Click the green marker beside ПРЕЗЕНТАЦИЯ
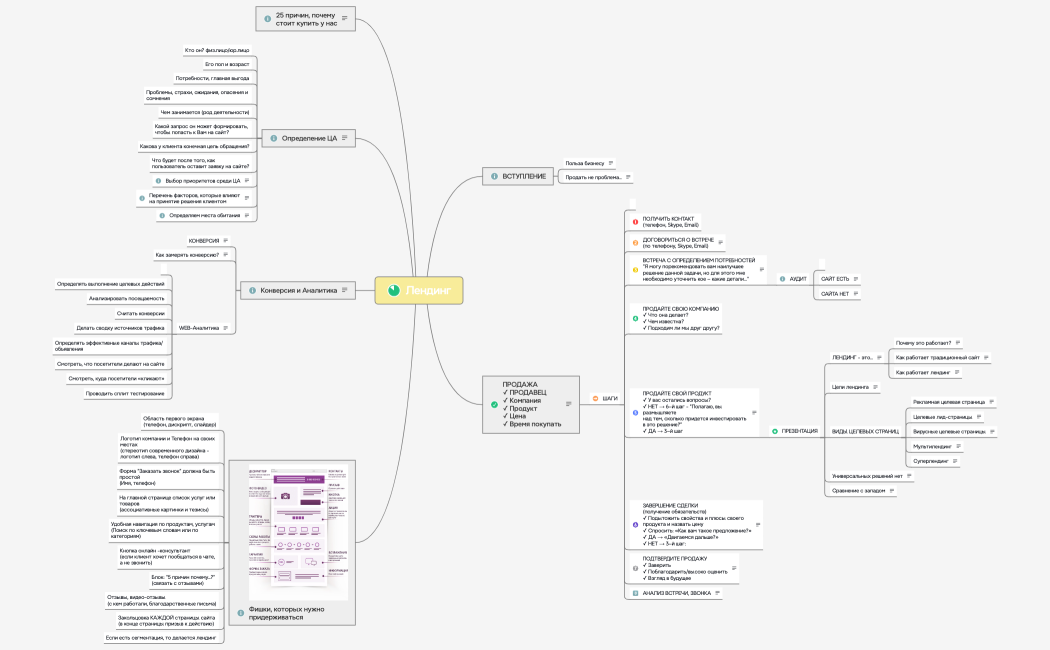 pos(773,431)
